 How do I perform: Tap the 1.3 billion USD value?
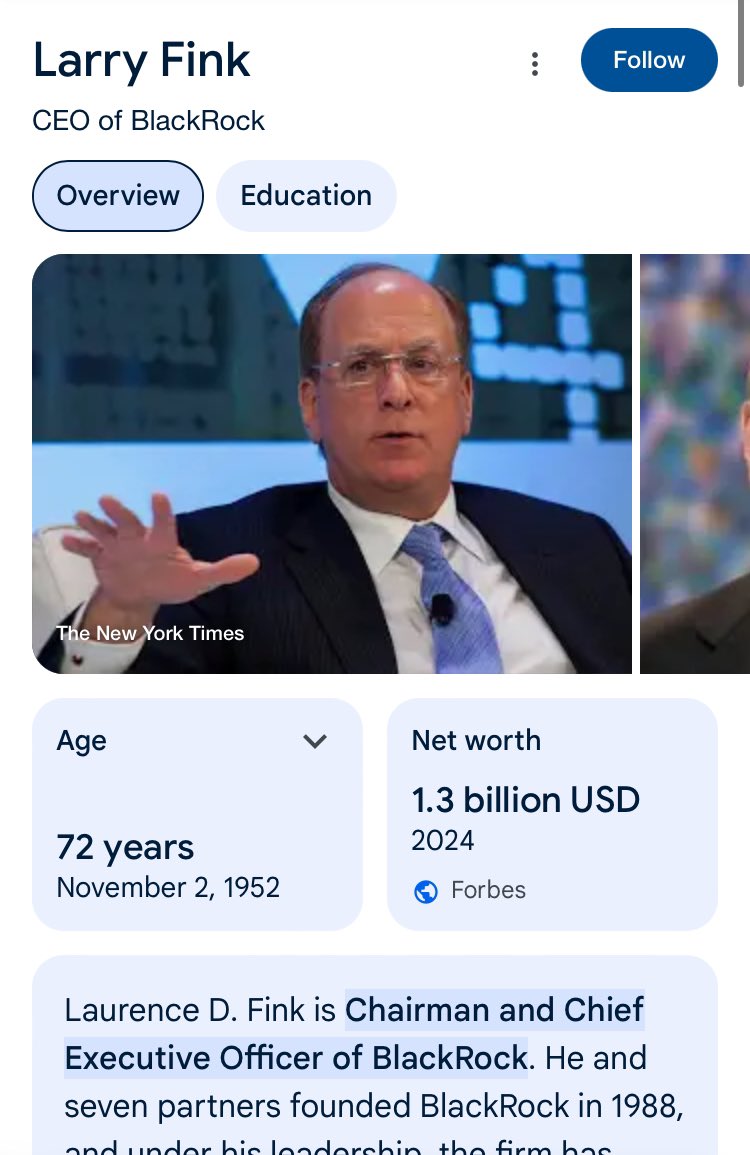click(525, 800)
